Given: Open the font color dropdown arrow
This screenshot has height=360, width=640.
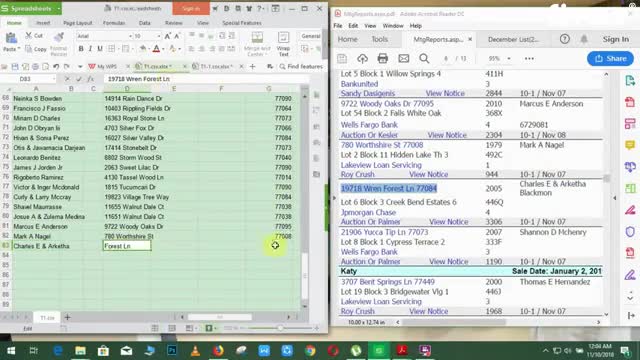Looking at the screenshot, I should [x=163, y=49].
